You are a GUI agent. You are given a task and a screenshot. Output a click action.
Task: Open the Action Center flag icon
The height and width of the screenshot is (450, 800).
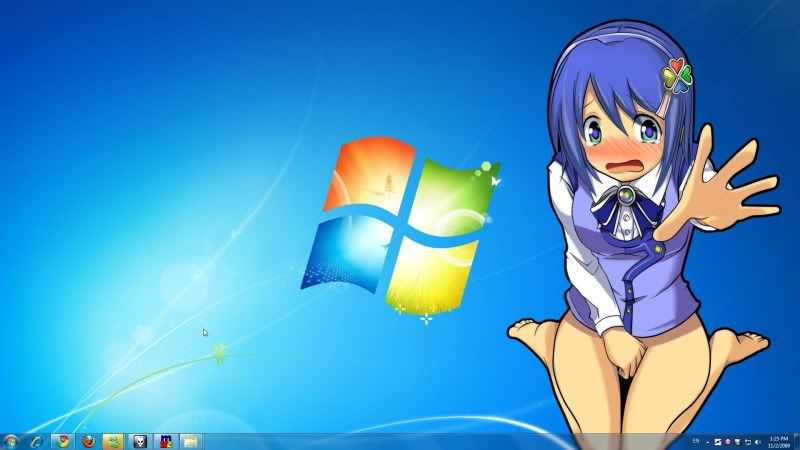coord(738,442)
